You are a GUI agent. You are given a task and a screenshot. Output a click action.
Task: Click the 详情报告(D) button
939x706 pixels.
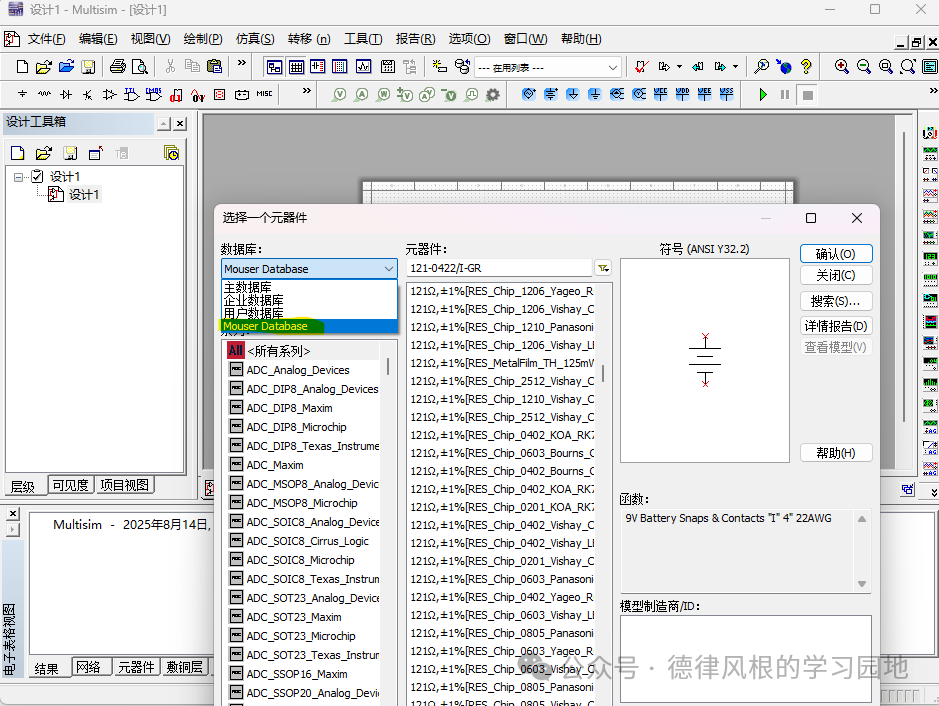coord(836,326)
